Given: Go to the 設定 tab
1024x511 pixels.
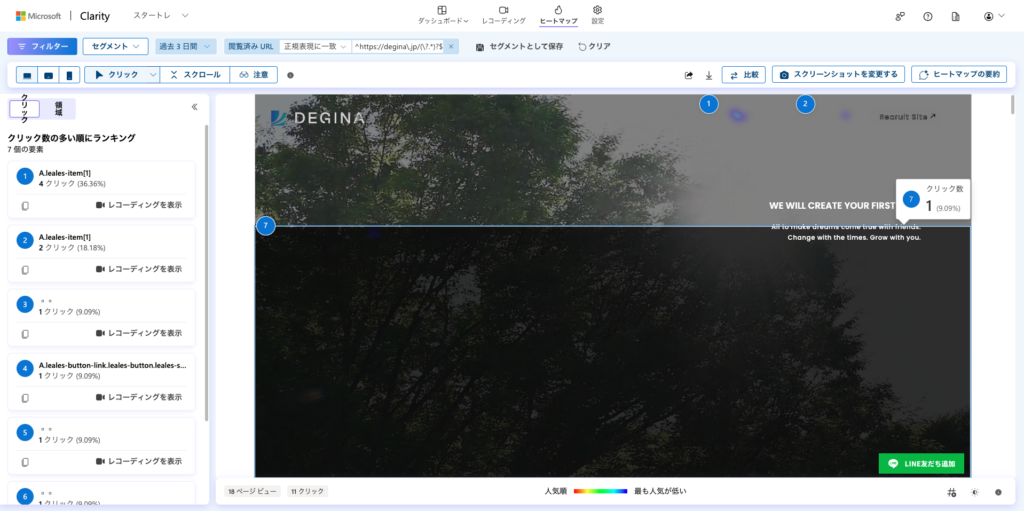Looking at the screenshot, I should (597, 14).
